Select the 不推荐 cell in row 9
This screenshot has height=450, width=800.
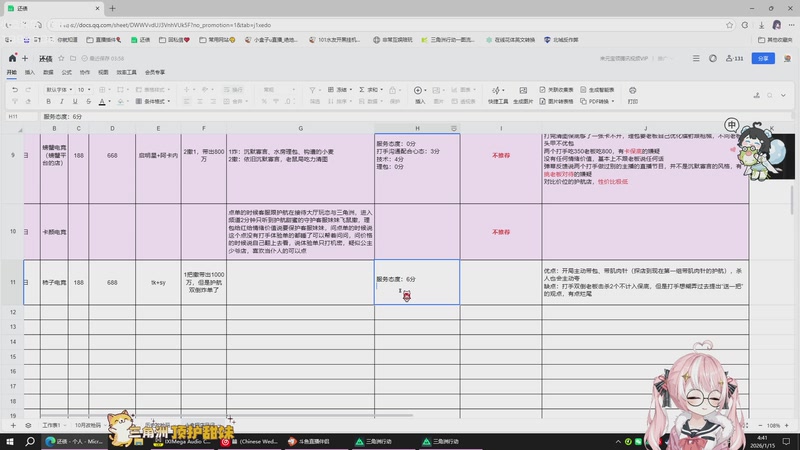coord(501,155)
